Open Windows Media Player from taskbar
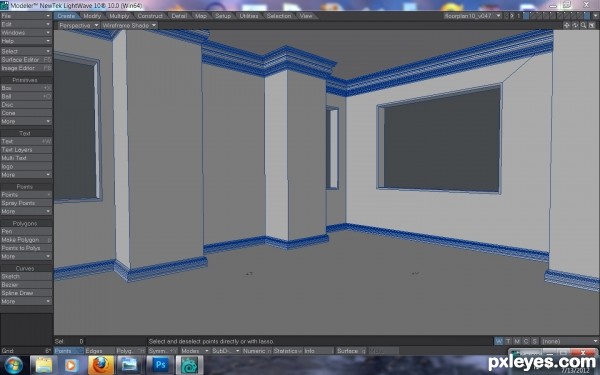The image size is (600, 375). pyautogui.click(x=71, y=365)
